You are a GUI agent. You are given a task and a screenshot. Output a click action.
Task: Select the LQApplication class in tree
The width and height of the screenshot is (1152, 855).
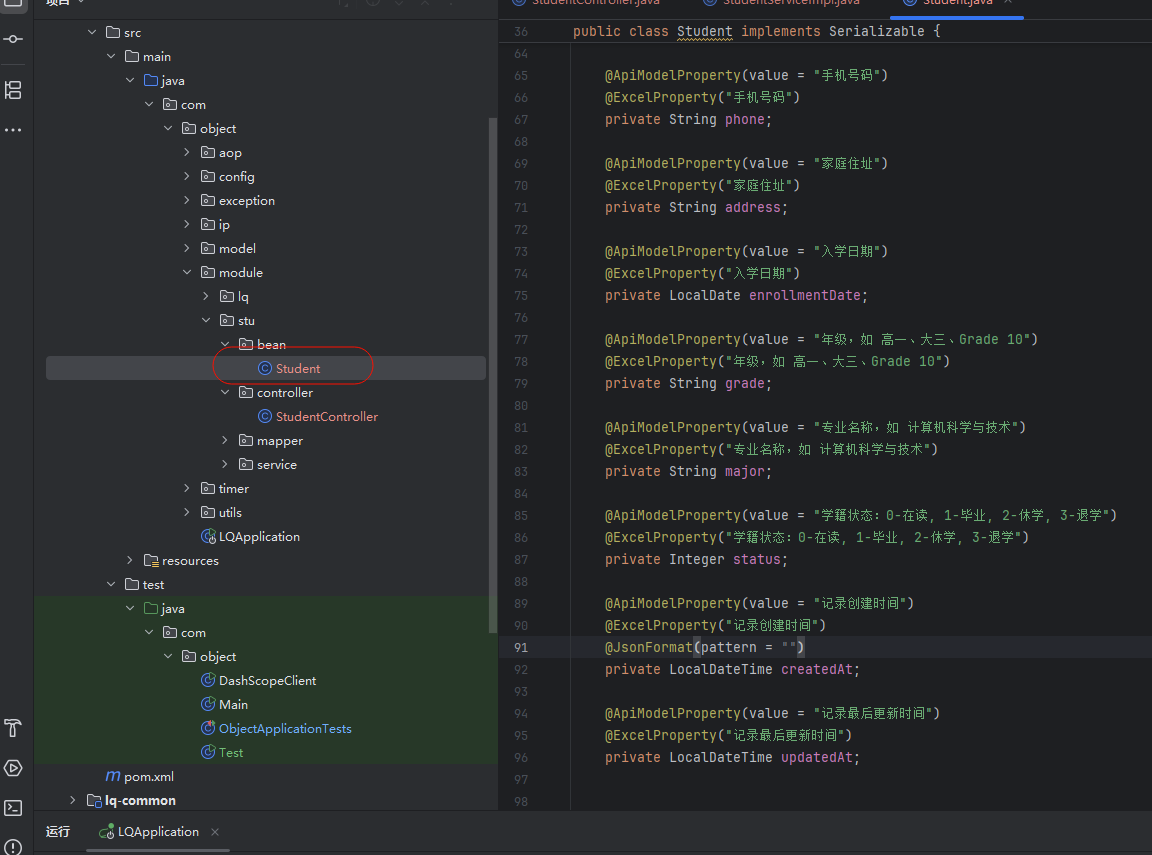tap(258, 537)
